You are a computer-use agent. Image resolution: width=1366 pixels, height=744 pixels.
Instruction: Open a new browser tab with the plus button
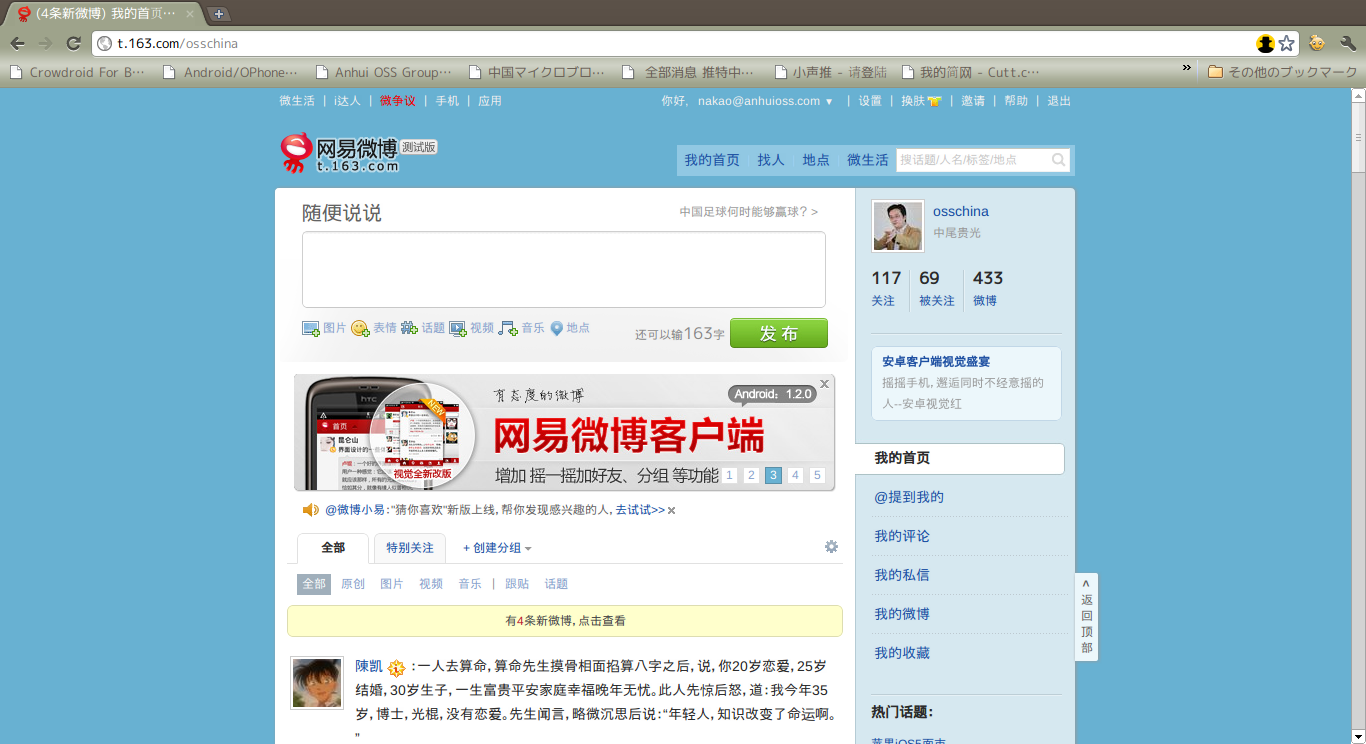point(218,14)
